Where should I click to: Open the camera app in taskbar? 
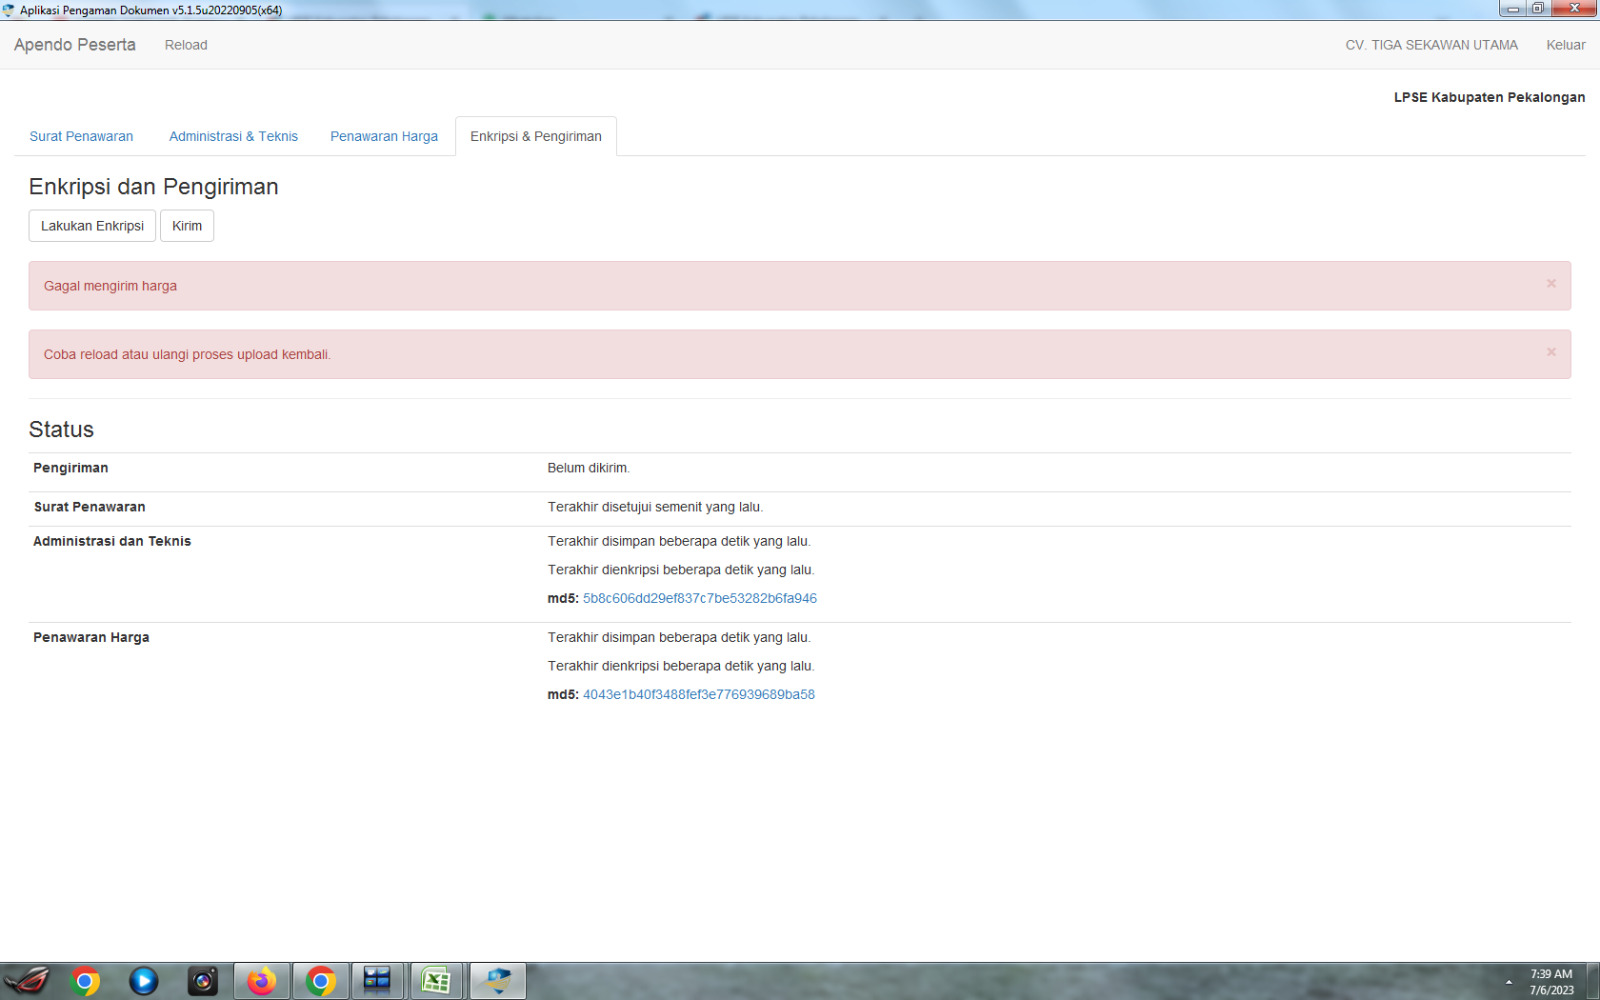pos(203,981)
